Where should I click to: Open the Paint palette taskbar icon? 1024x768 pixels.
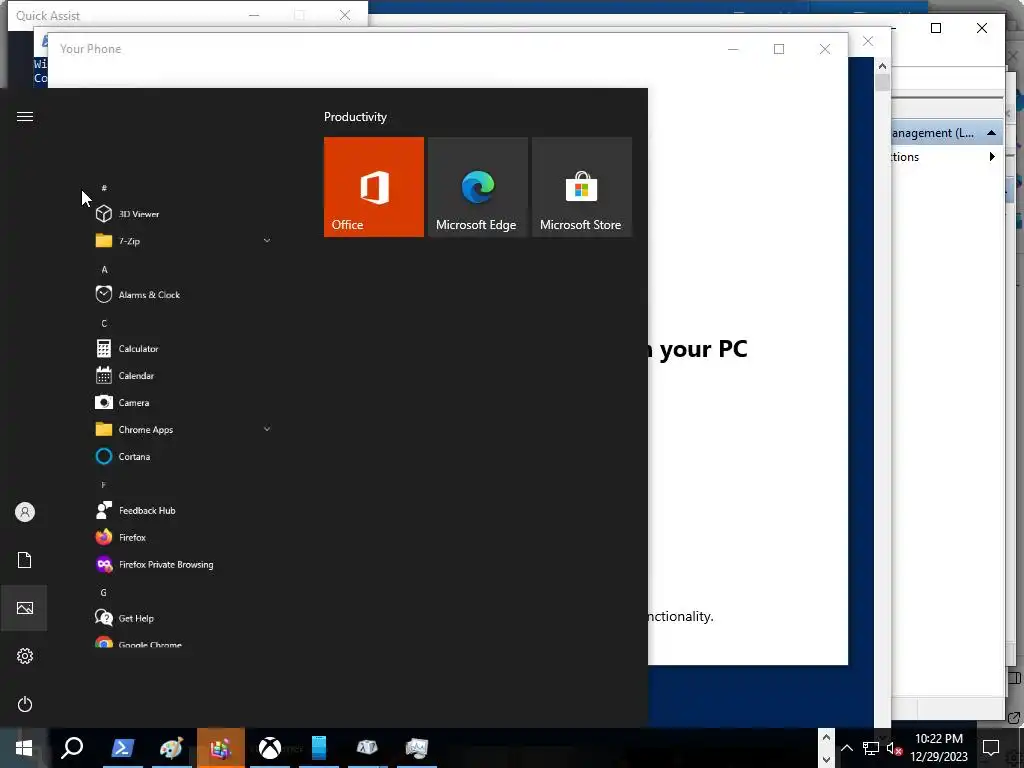tap(171, 748)
